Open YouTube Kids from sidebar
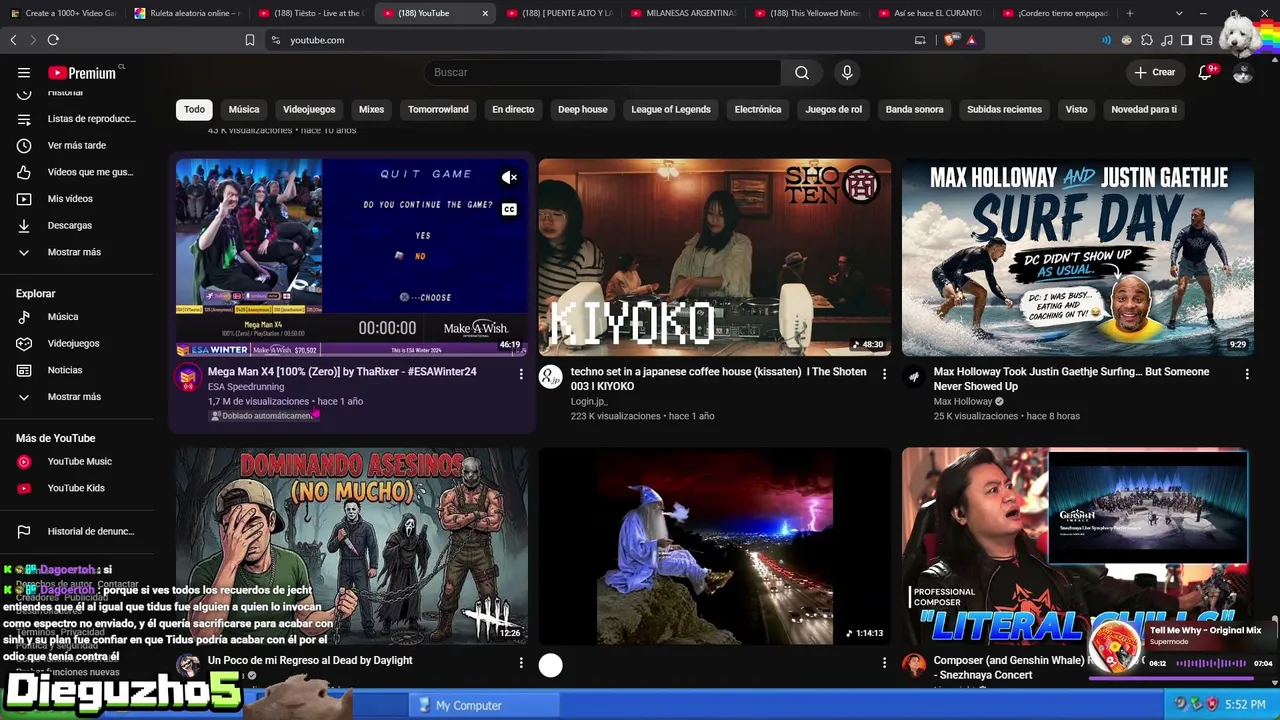This screenshot has width=1280, height=720. point(77,488)
